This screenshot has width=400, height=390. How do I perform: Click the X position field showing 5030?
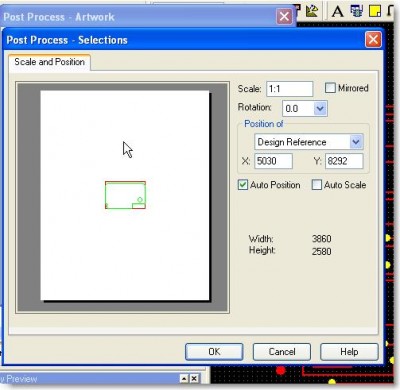(x=273, y=161)
